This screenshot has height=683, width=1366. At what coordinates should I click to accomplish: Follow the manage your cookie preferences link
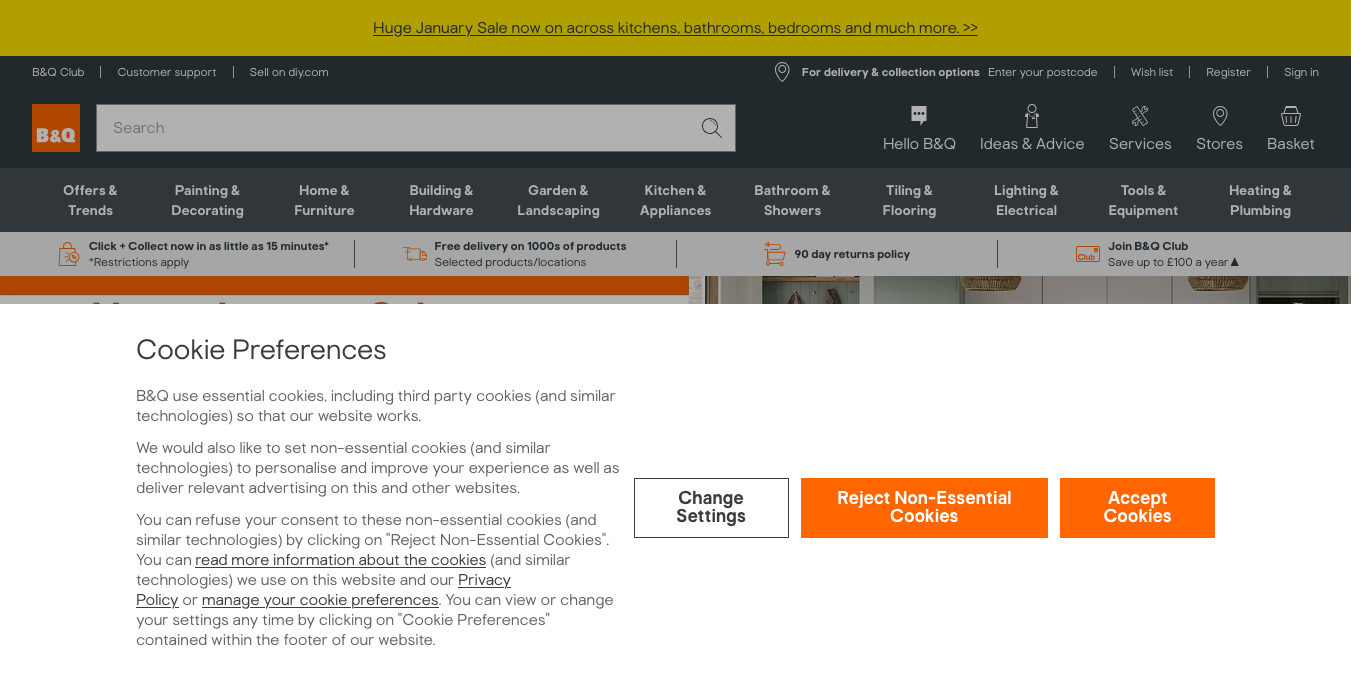click(x=320, y=600)
